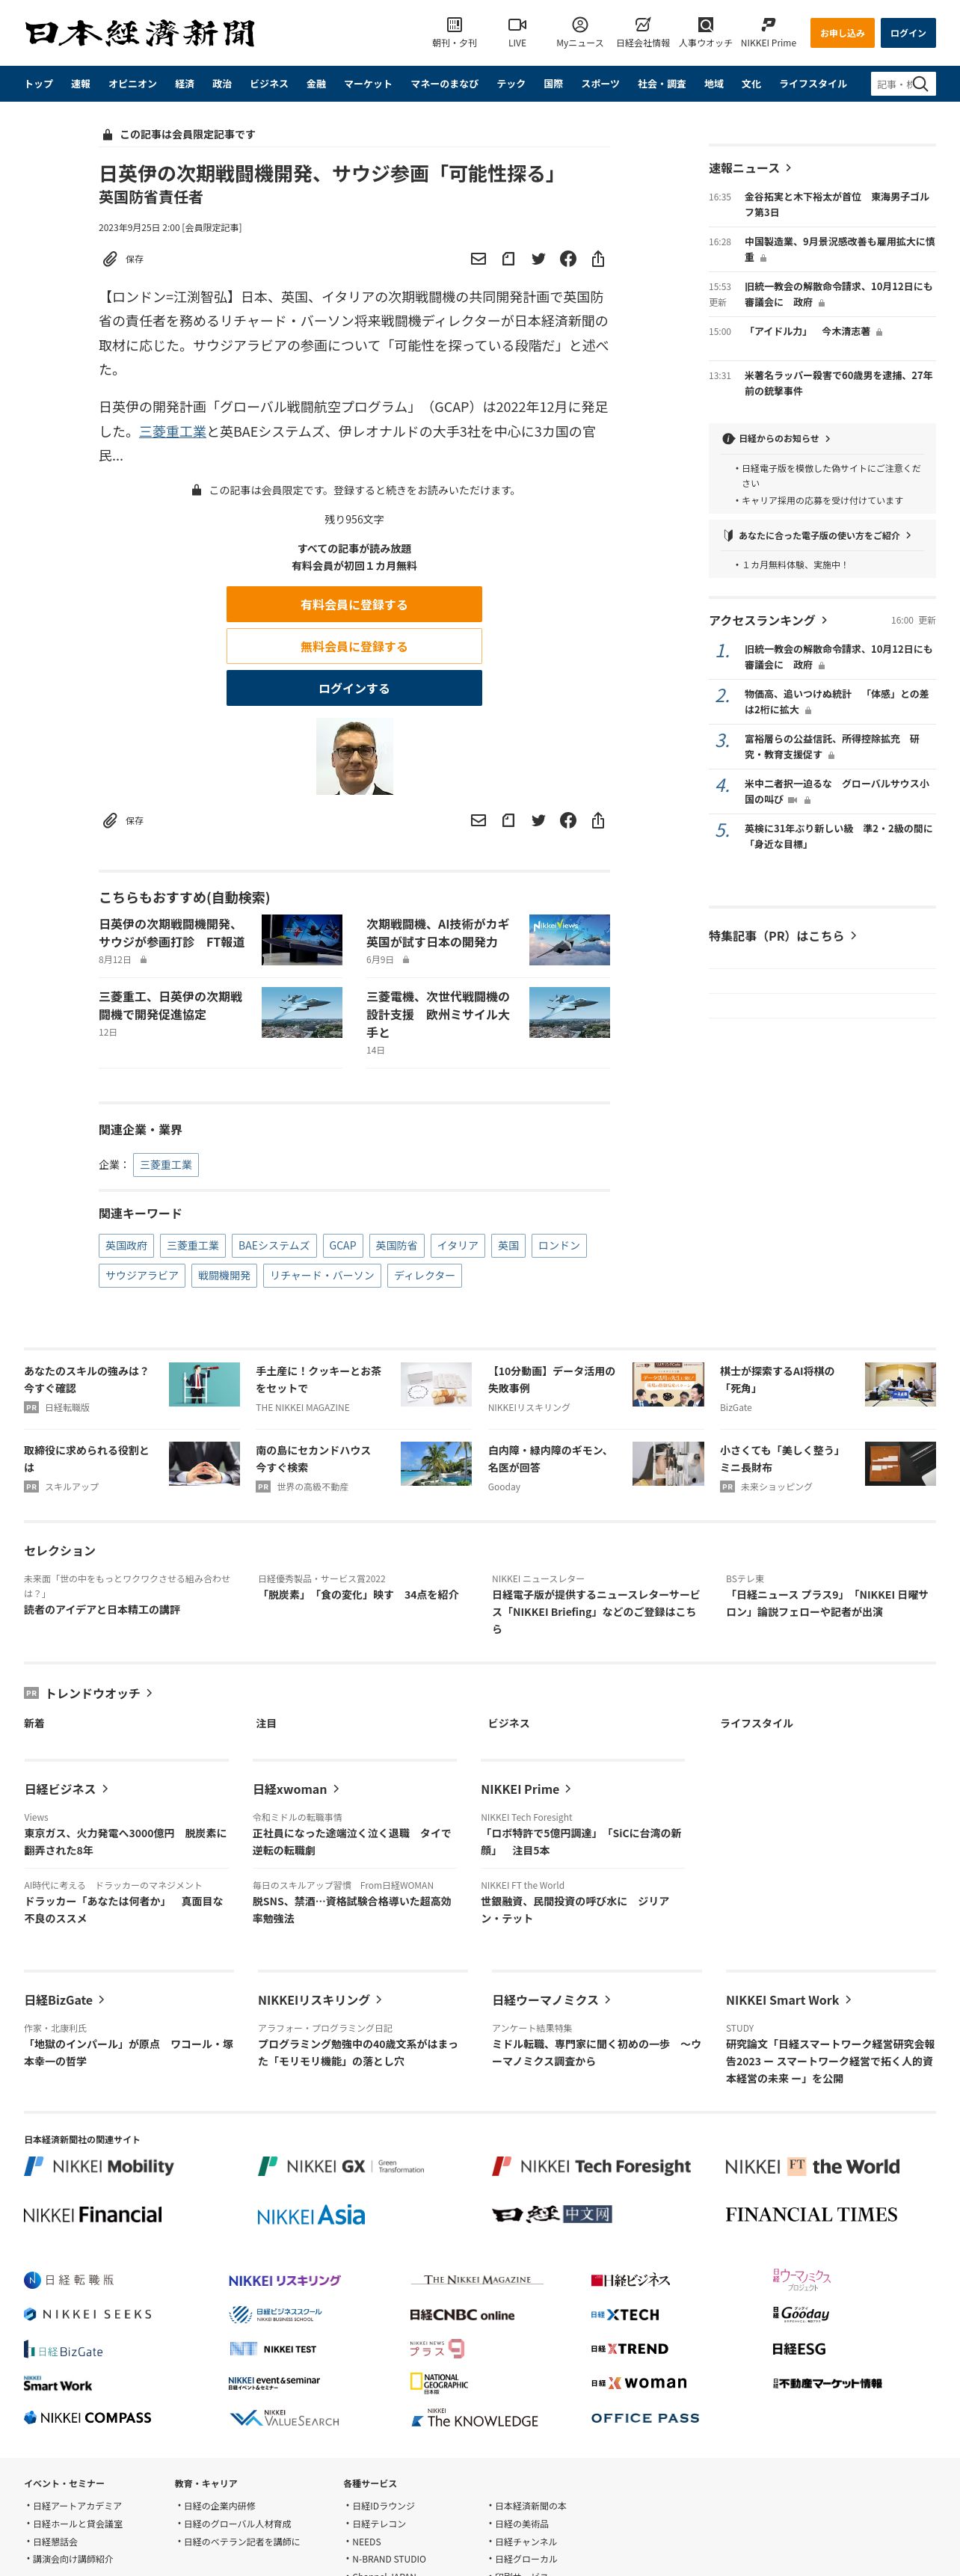Click the bottom email share icon
This screenshot has height=2576, width=960.
478,820
